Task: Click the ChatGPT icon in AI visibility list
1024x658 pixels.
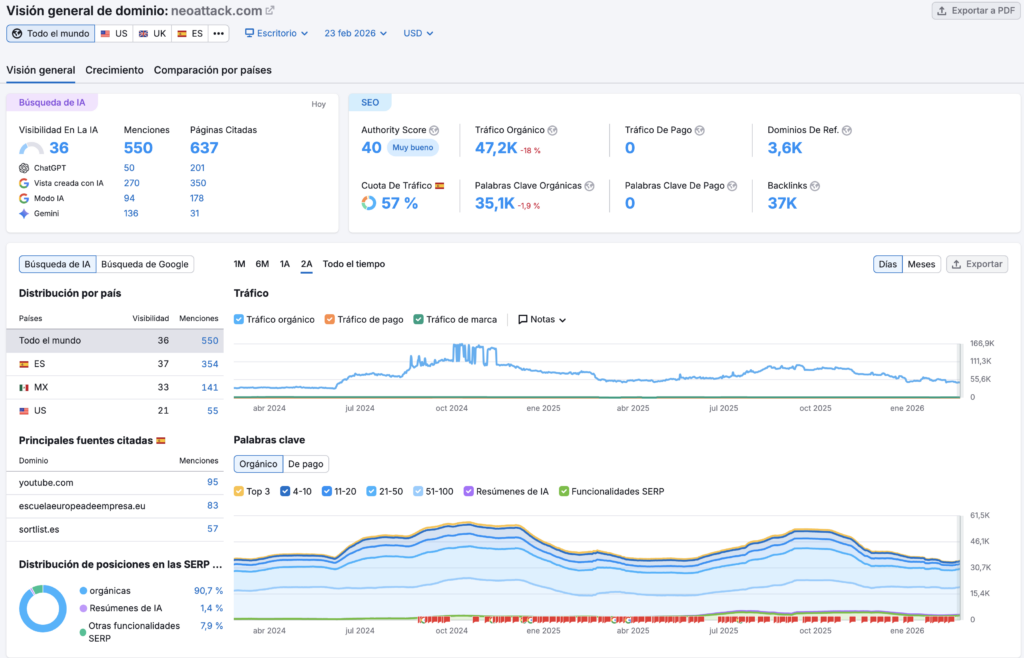Action: pyautogui.click(x=24, y=168)
